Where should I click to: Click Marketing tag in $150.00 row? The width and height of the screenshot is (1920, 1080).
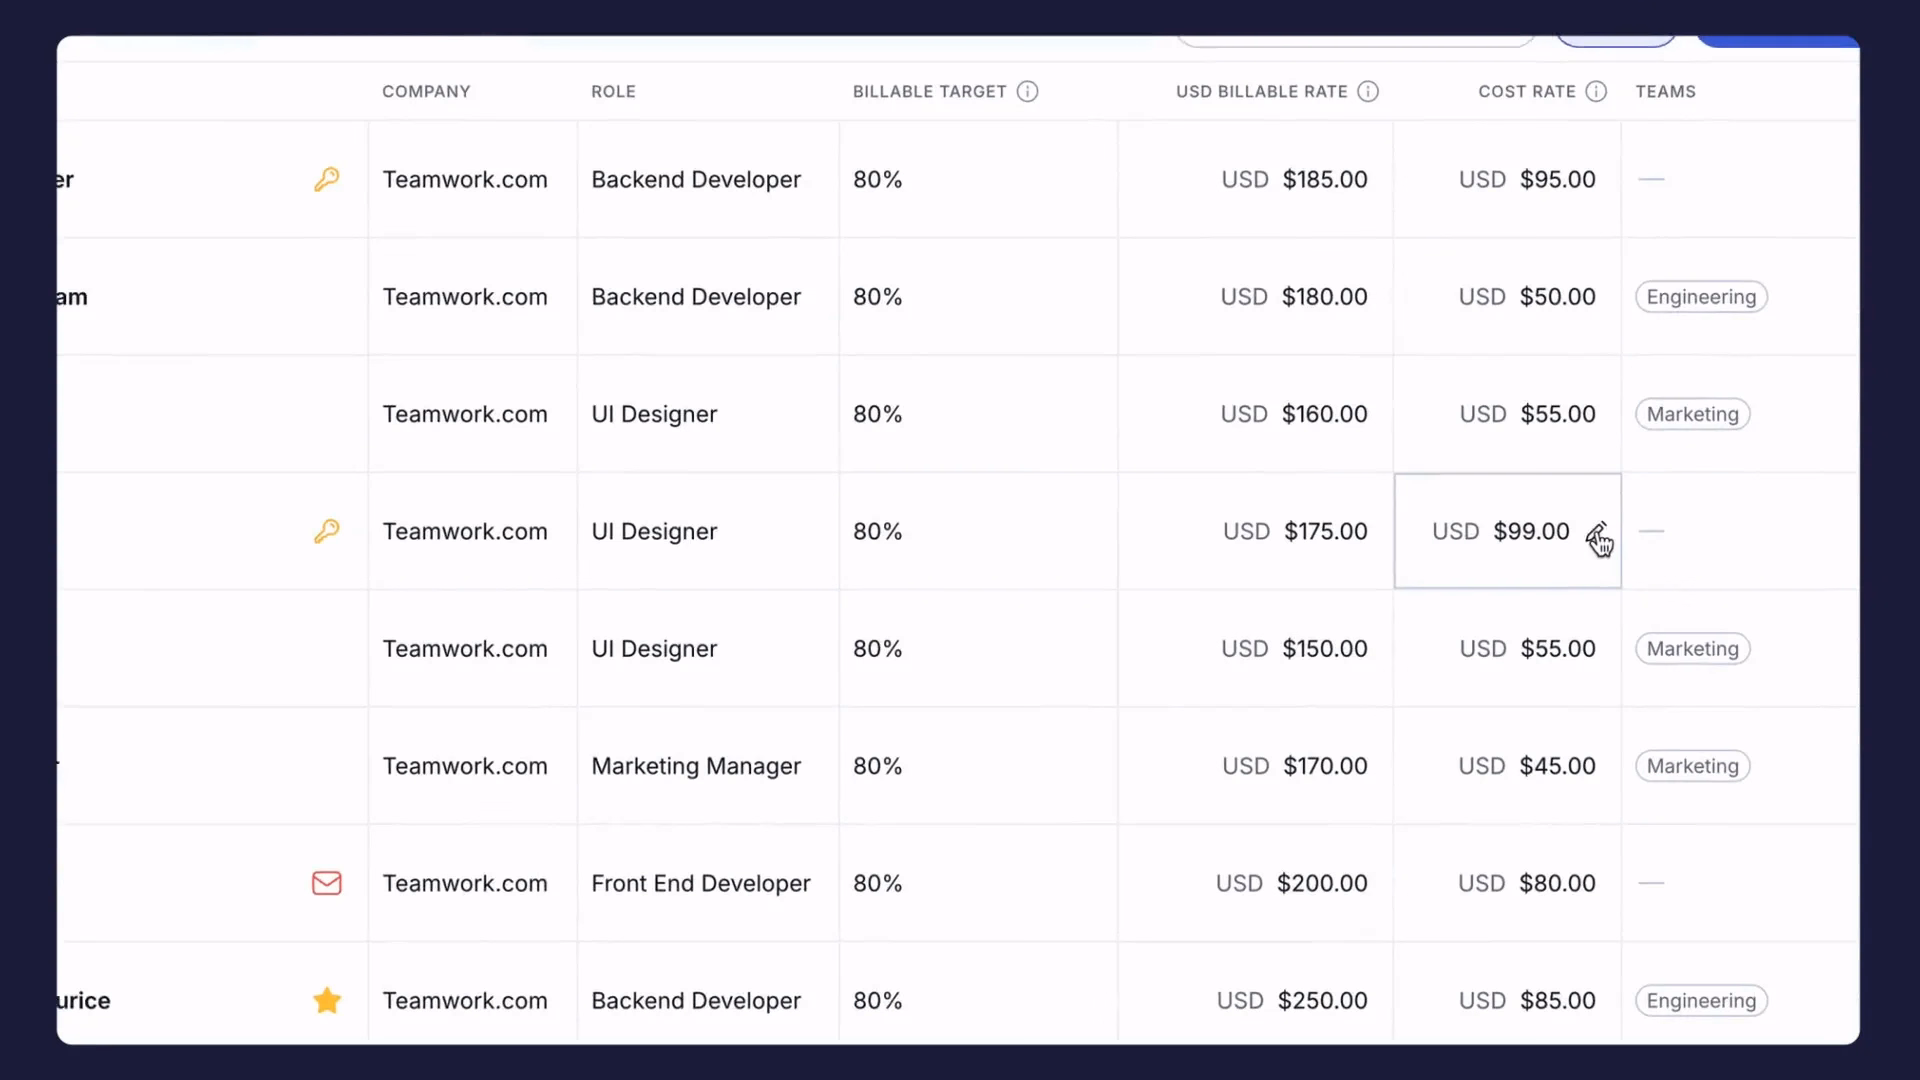1692,649
